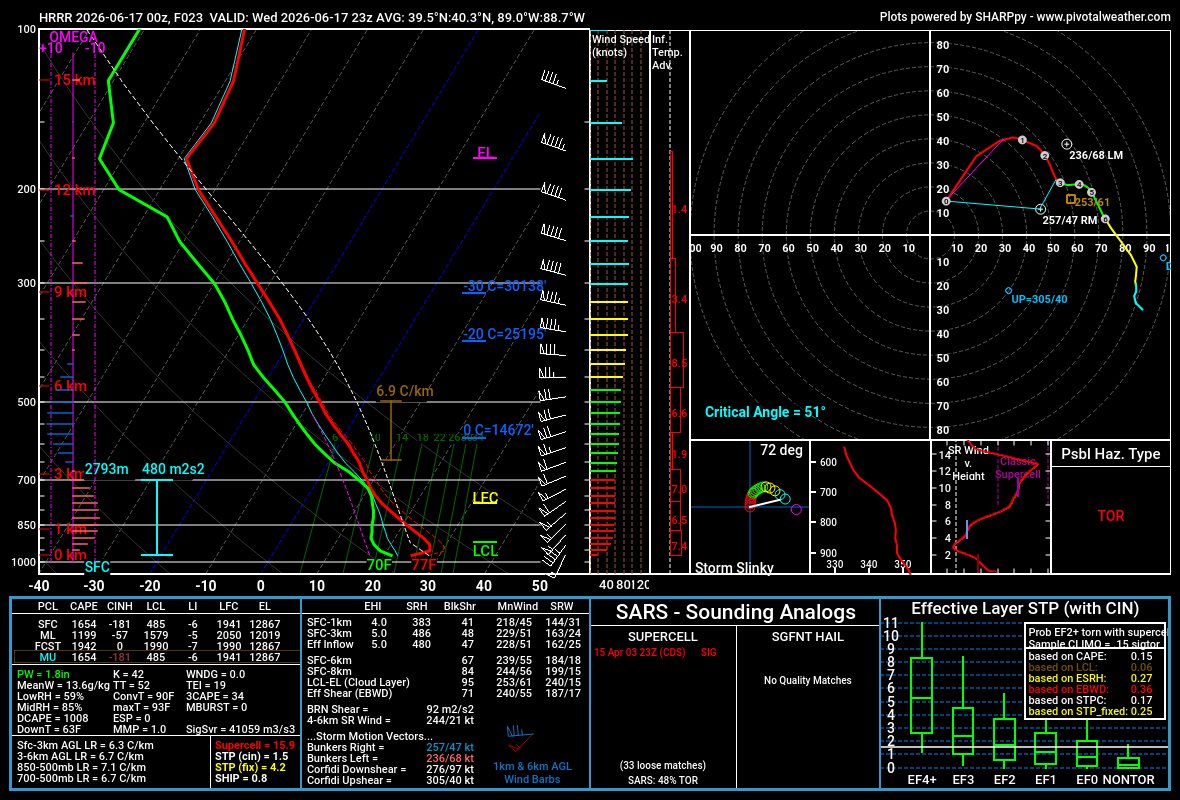Click the Effective Layer STP (with CIN) title

tap(1025, 609)
